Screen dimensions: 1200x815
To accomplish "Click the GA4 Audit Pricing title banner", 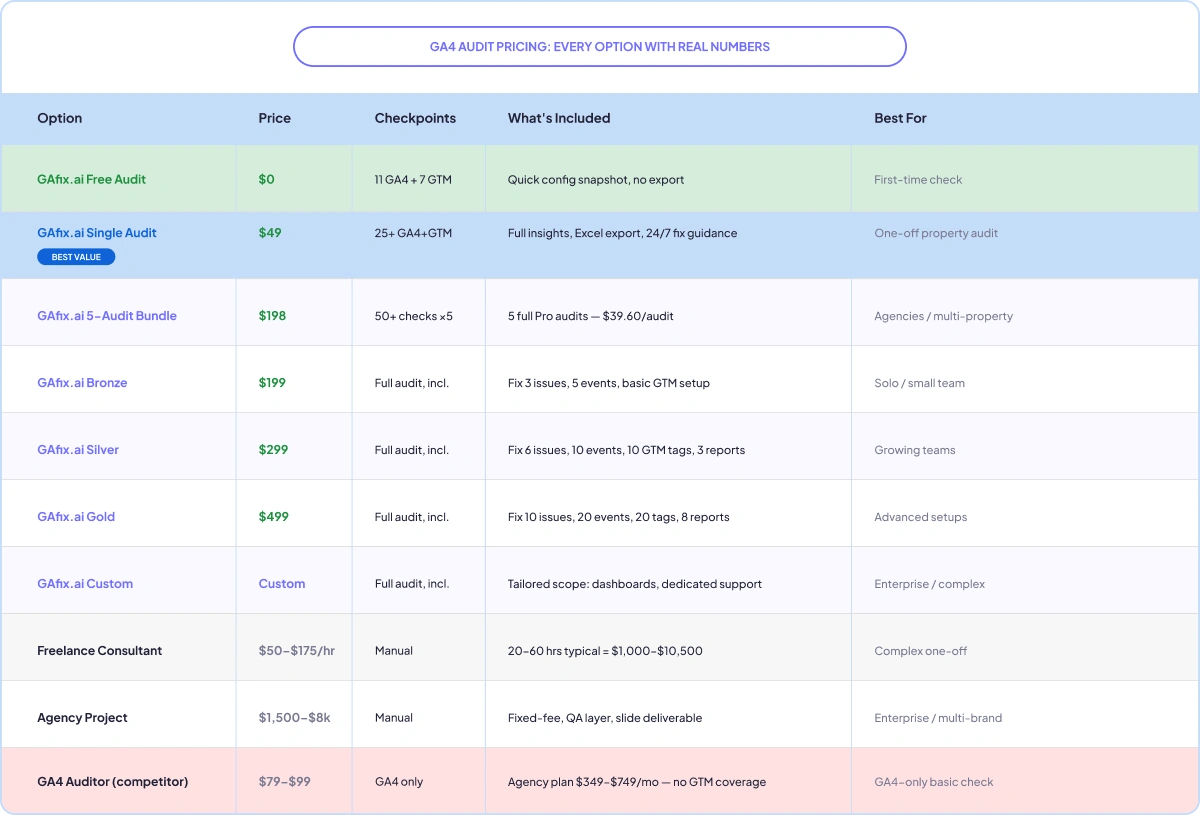I will [x=599, y=46].
